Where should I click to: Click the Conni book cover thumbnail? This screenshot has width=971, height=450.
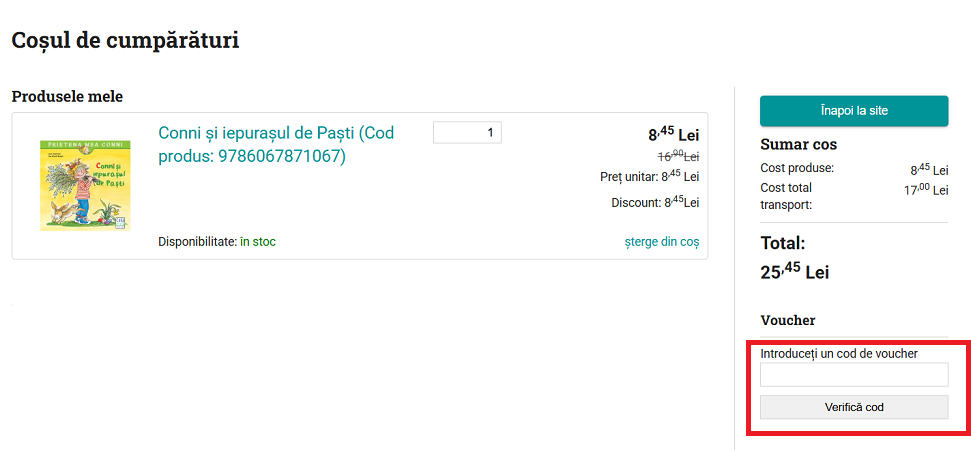click(x=71, y=186)
